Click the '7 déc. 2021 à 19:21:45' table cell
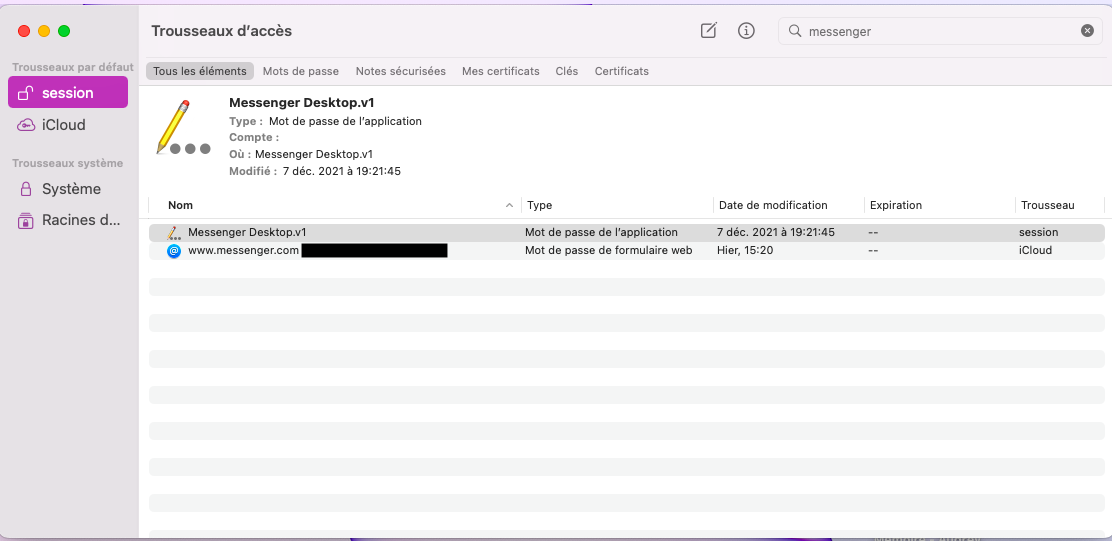Viewport: 1112px width, 541px height. (776, 233)
